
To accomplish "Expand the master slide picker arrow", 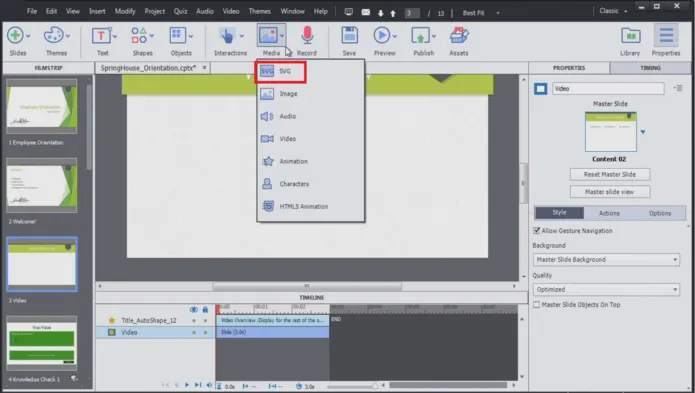I will [643, 132].
